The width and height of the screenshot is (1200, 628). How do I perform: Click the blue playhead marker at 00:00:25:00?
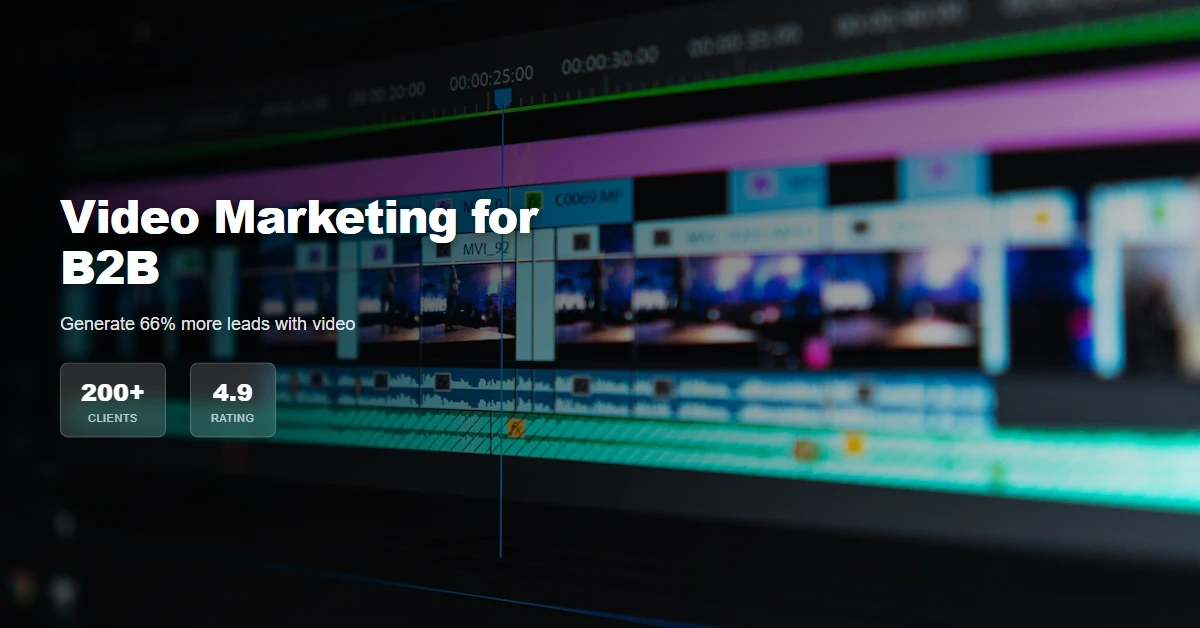(x=503, y=97)
